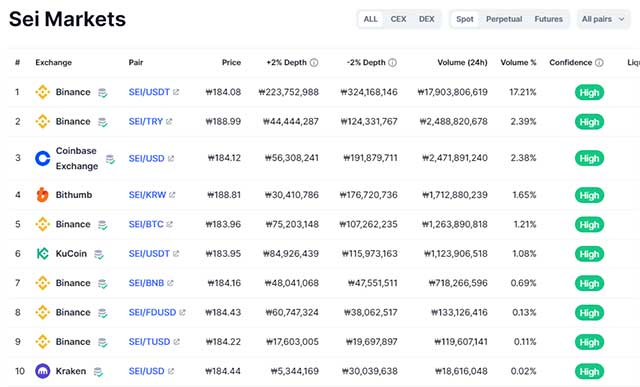Click the Kraken exchange name
Viewport: 640px width, 387px height.
[x=71, y=371]
